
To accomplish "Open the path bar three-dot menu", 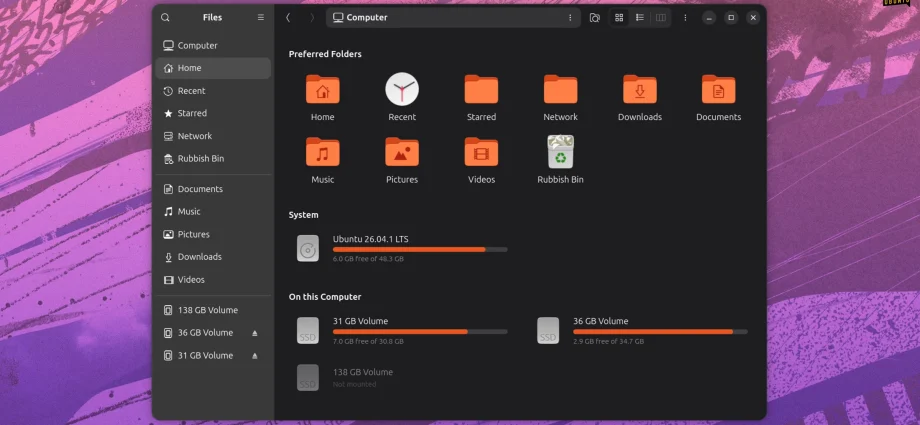I will pos(570,18).
